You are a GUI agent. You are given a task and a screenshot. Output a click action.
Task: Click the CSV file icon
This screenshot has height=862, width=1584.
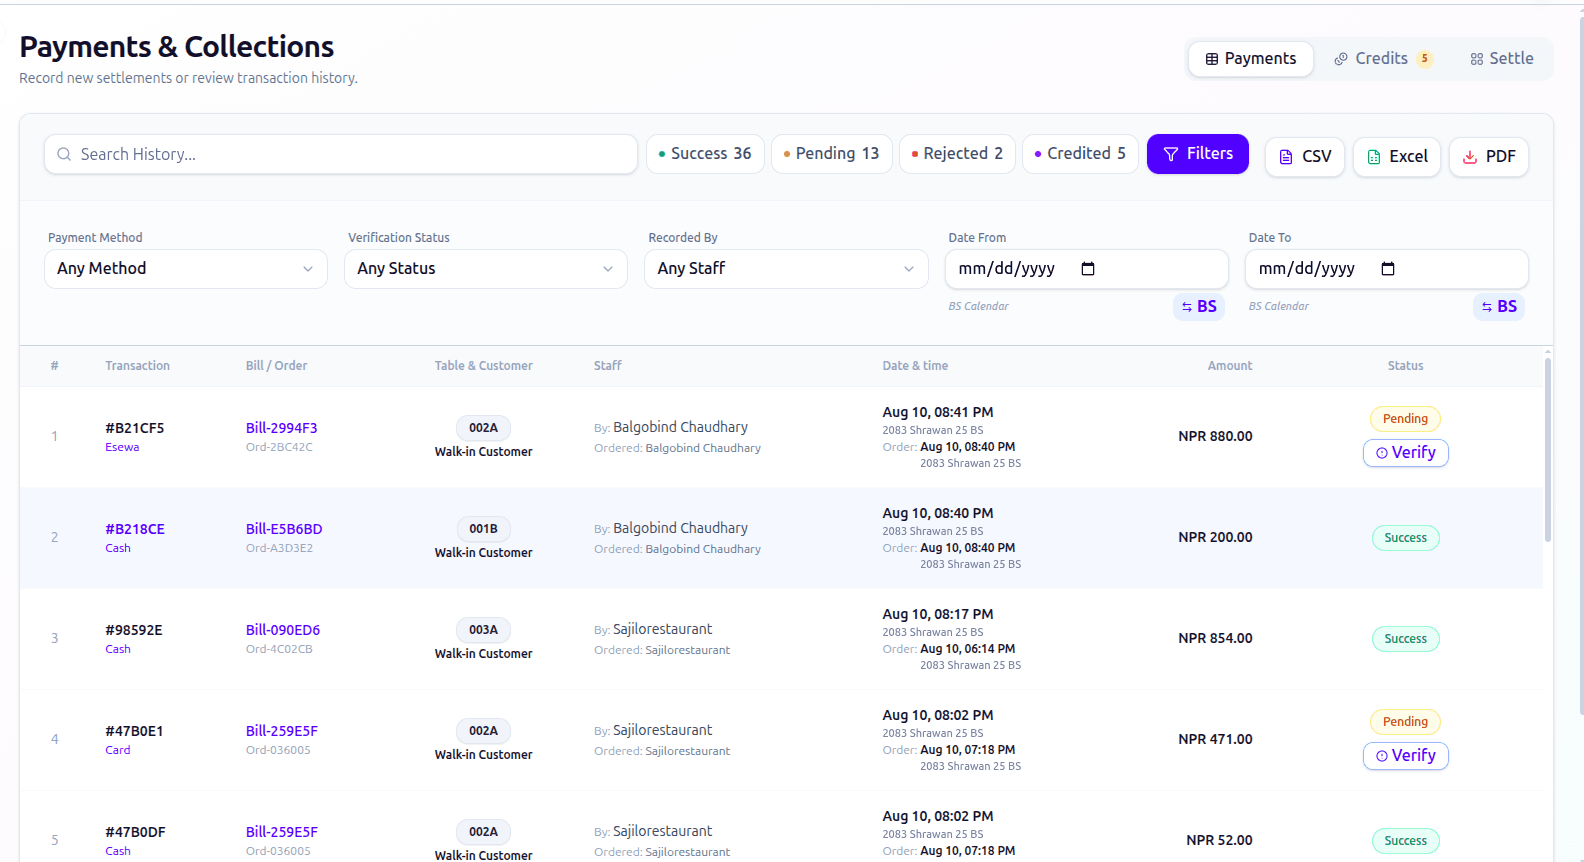[1286, 157]
